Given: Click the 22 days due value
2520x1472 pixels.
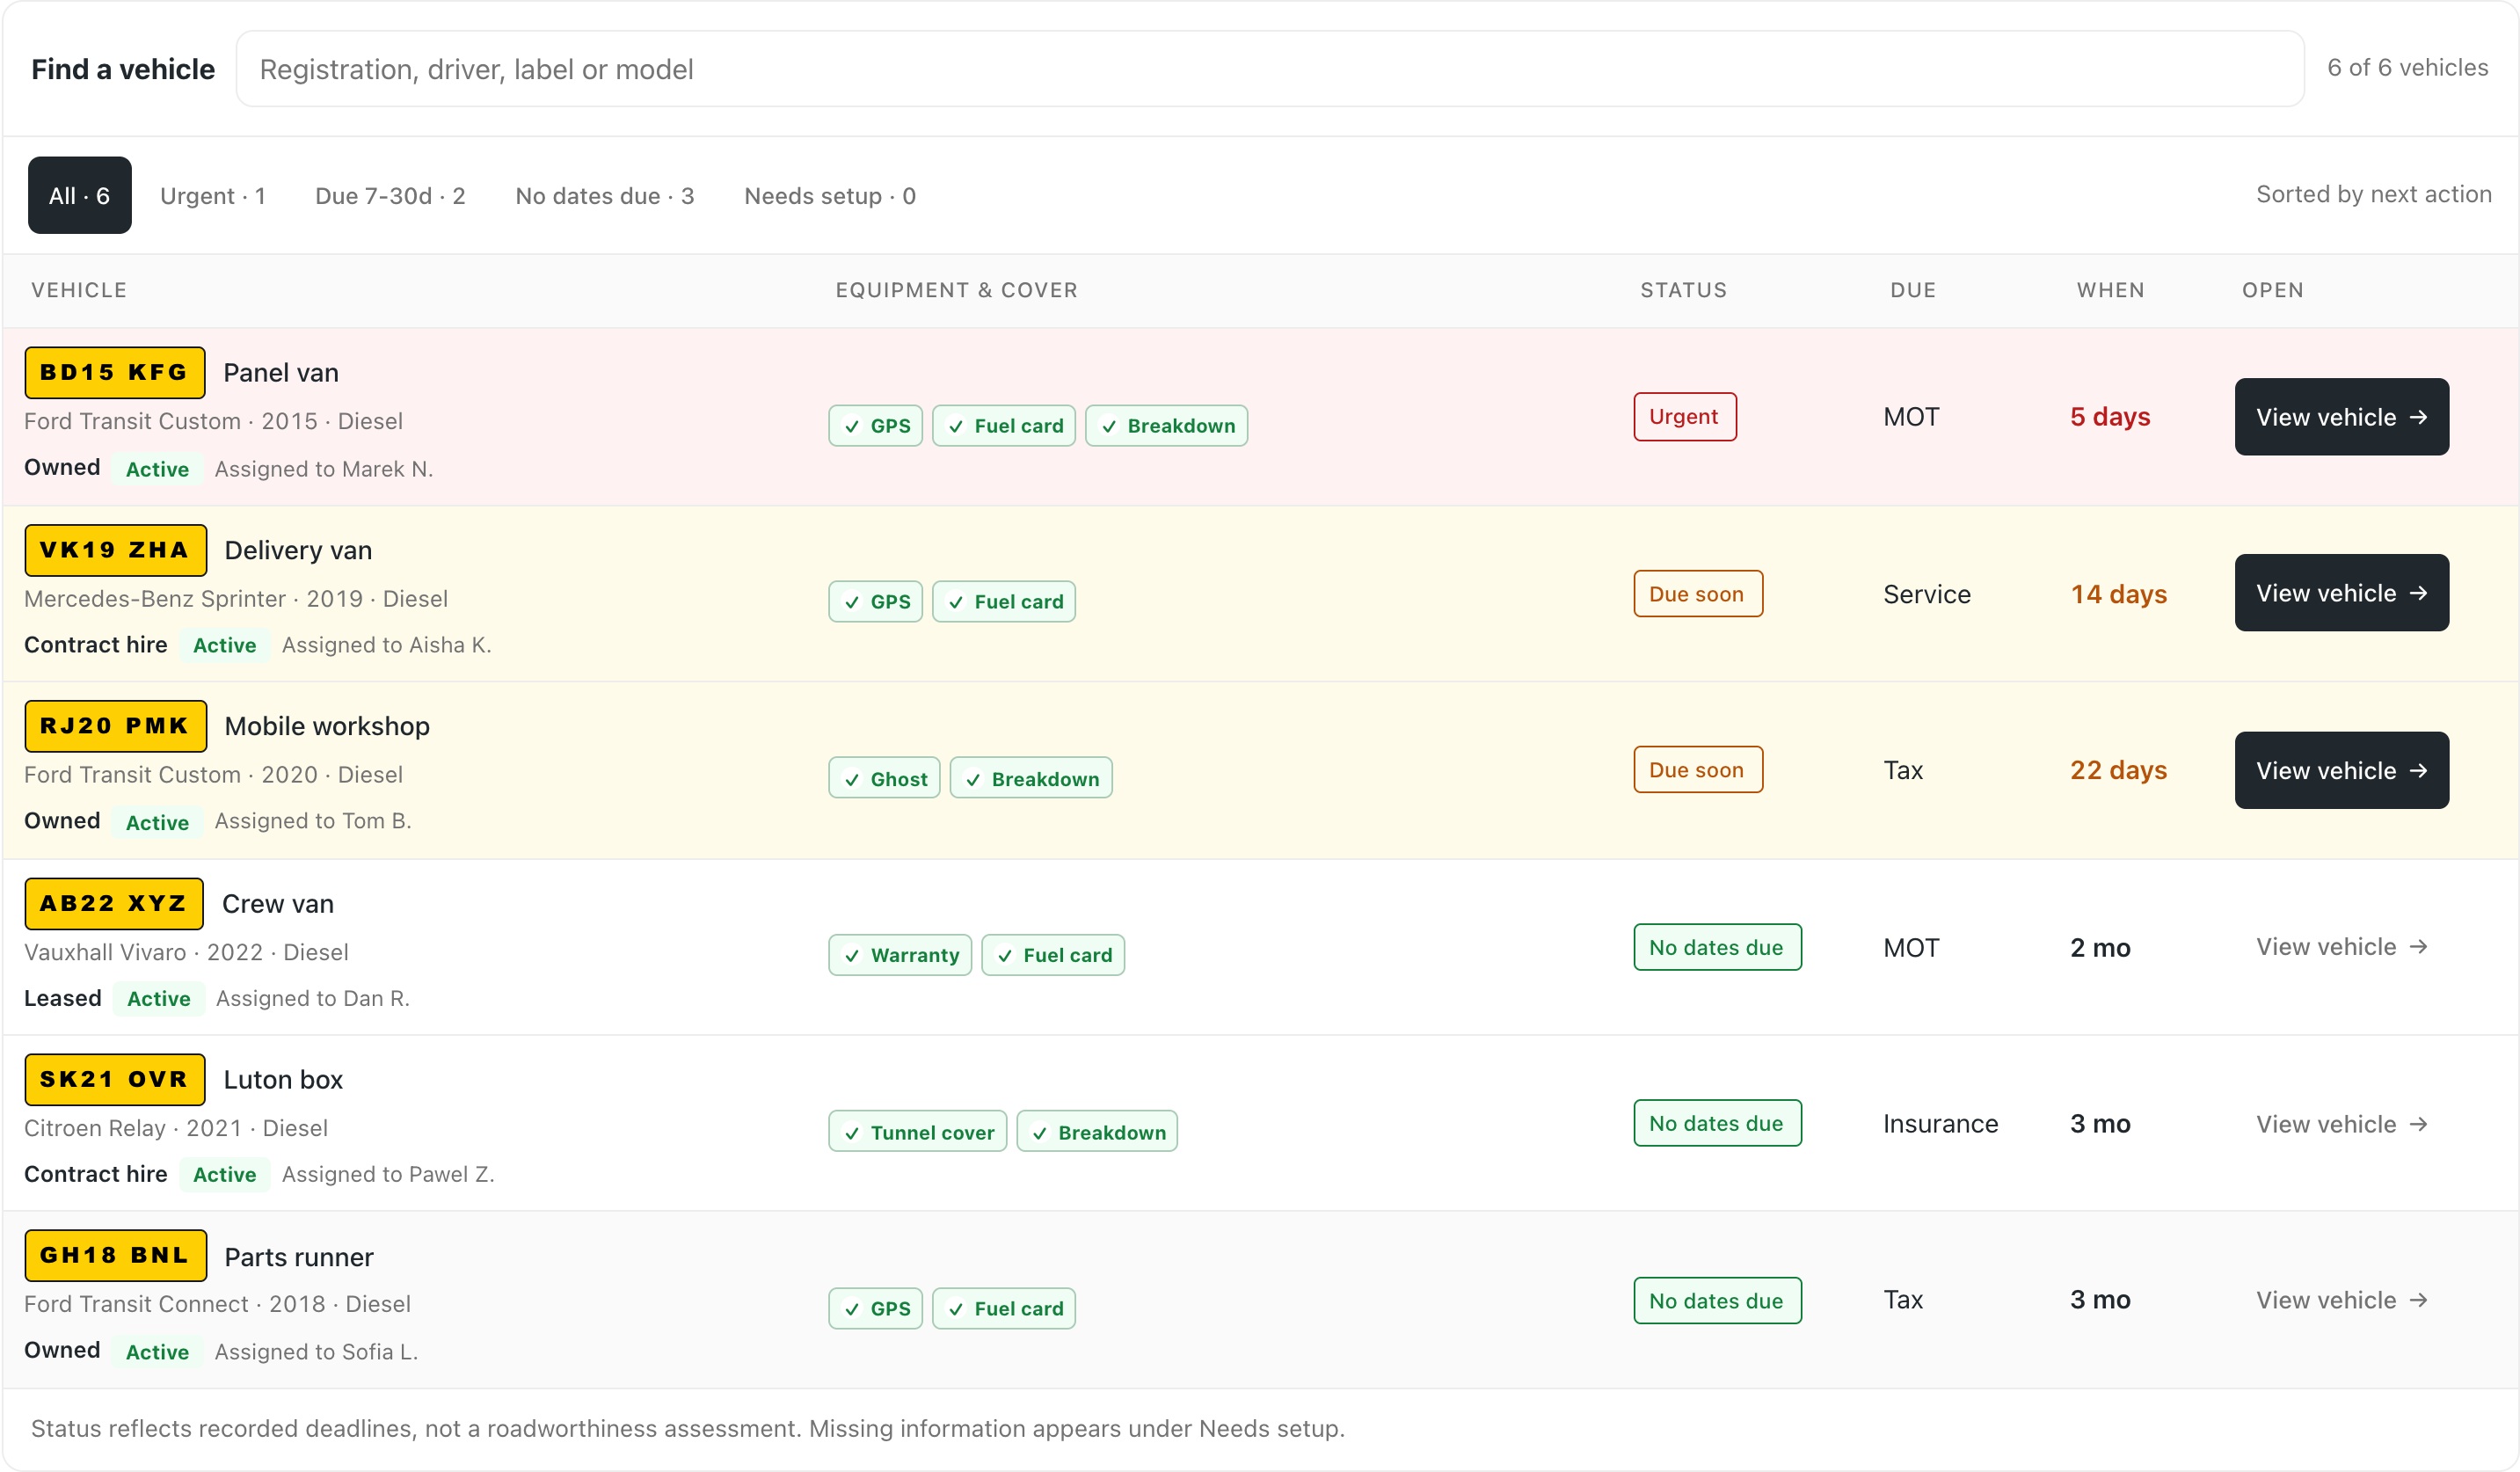Looking at the screenshot, I should point(2118,770).
